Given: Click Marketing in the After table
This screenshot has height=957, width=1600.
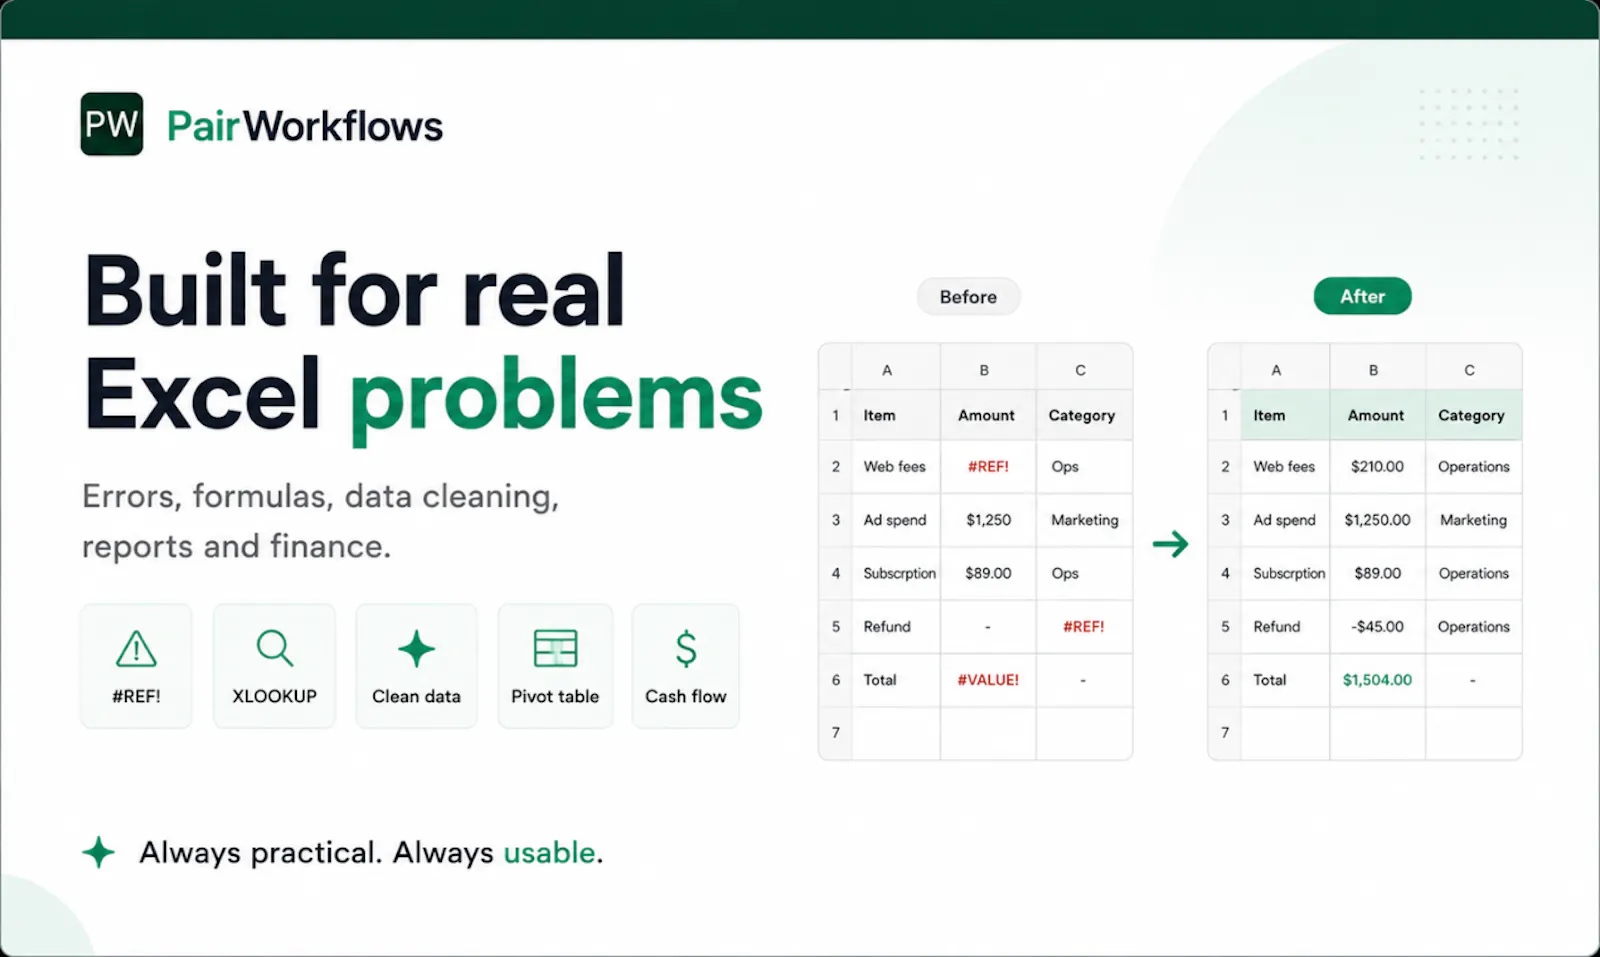Looking at the screenshot, I should [1473, 520].
